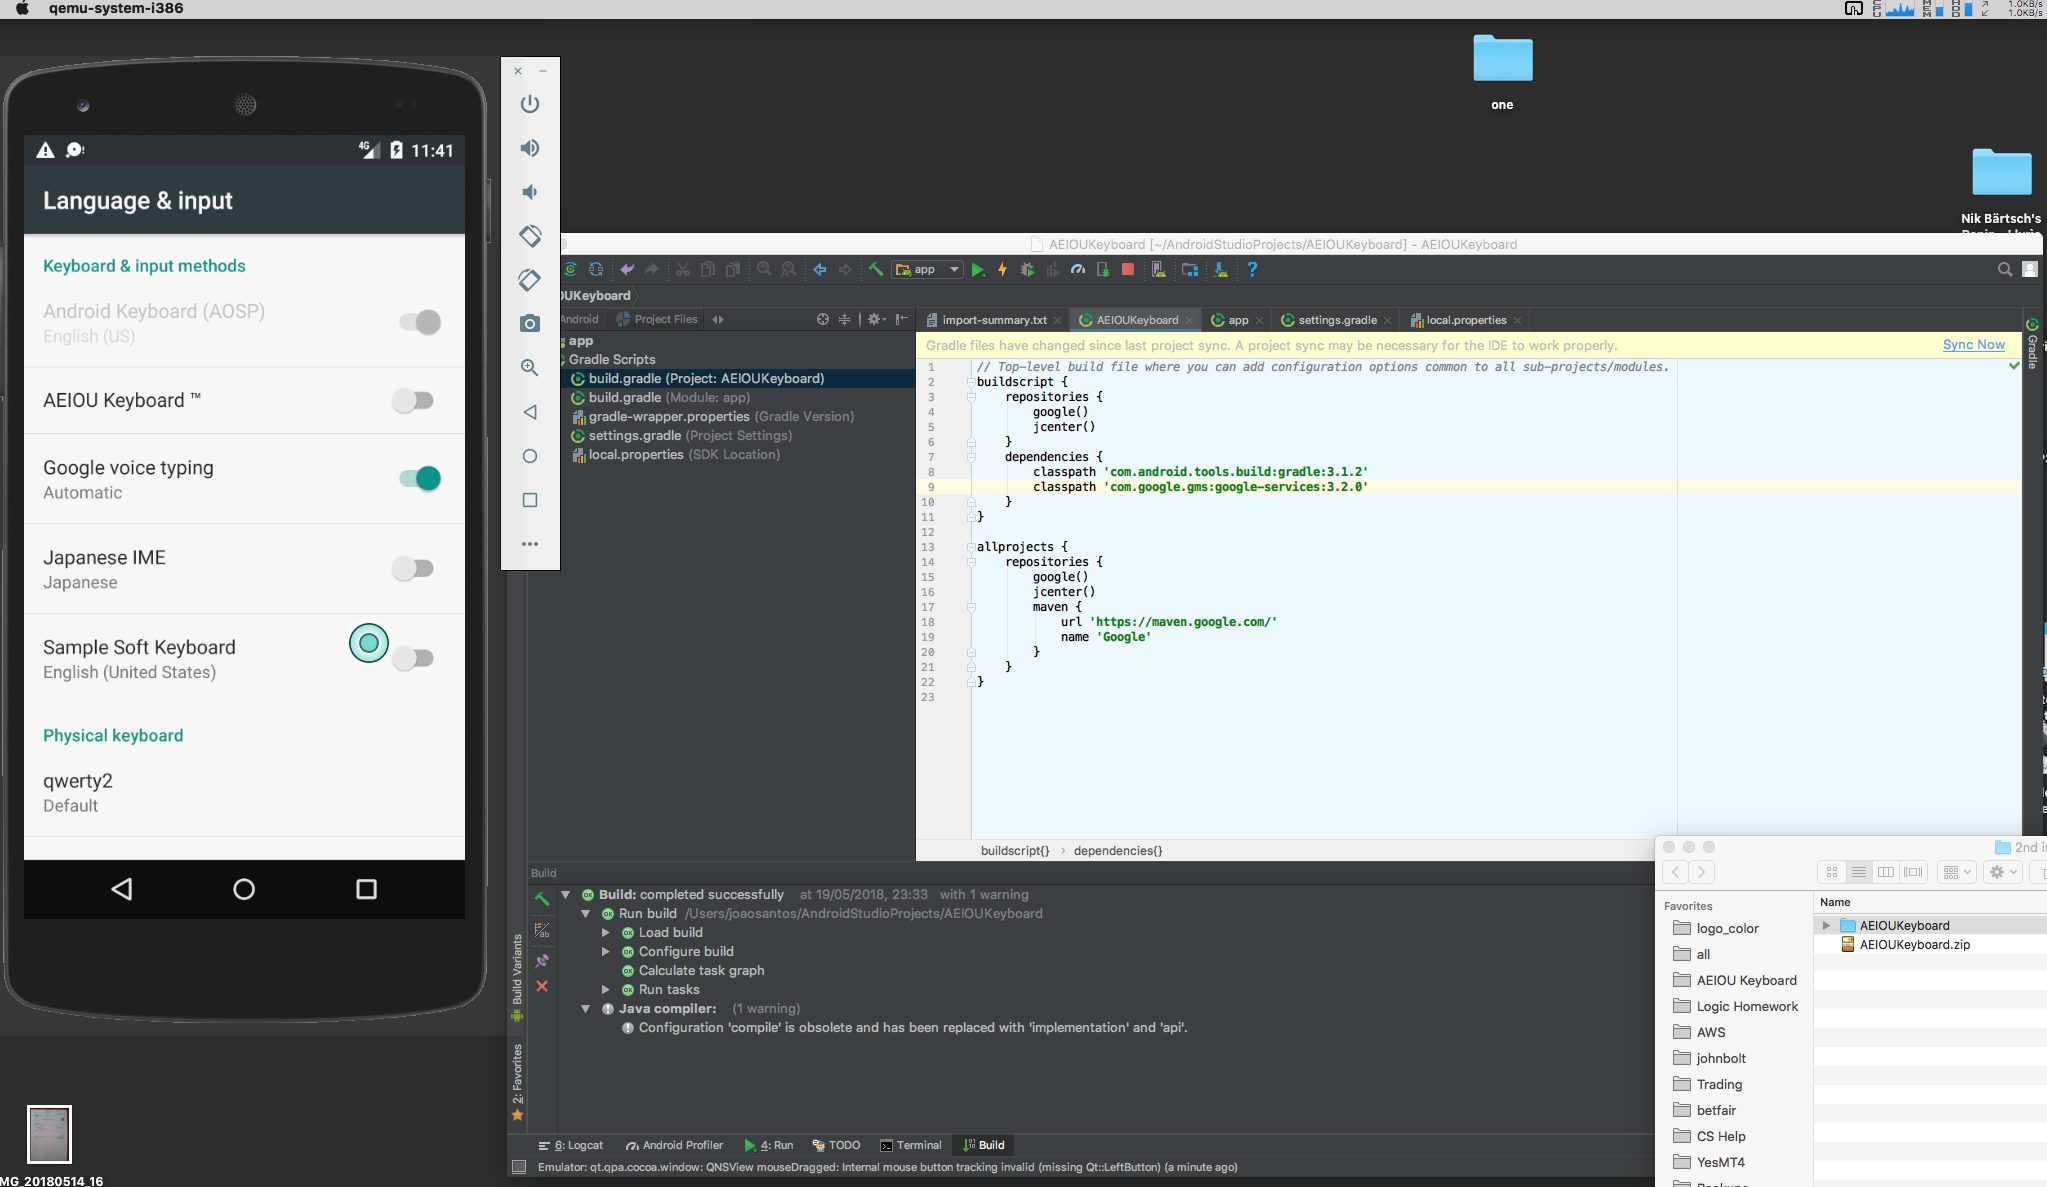Switch to the settings.gradle editor tab
Screen dimensions: 2047x1187
(1336, 320)
